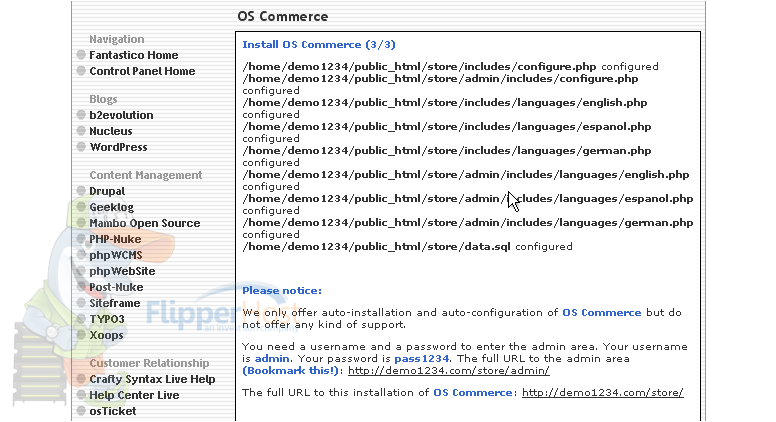Image resolution: width=776 pixels, height=422 pixels.
Task: Click the bullet icon beside WordPress
Action: coord(81,147)
